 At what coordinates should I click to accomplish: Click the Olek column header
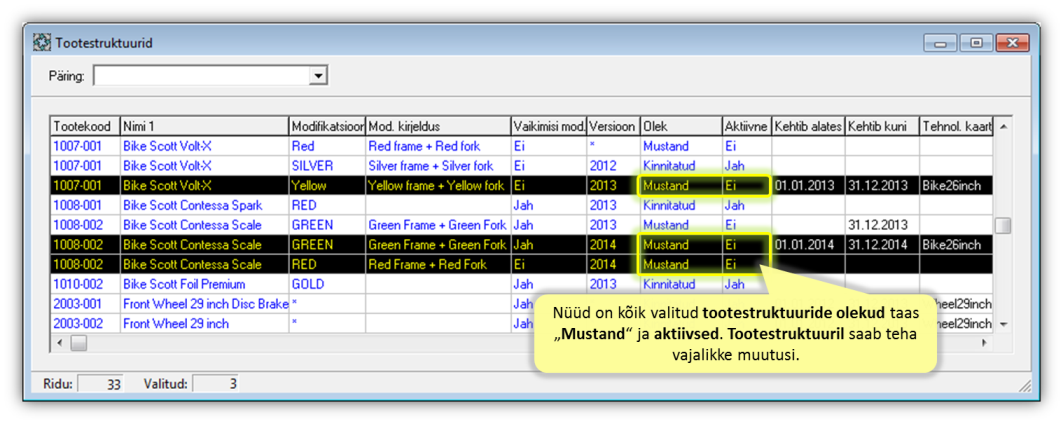tap(681, 127)
